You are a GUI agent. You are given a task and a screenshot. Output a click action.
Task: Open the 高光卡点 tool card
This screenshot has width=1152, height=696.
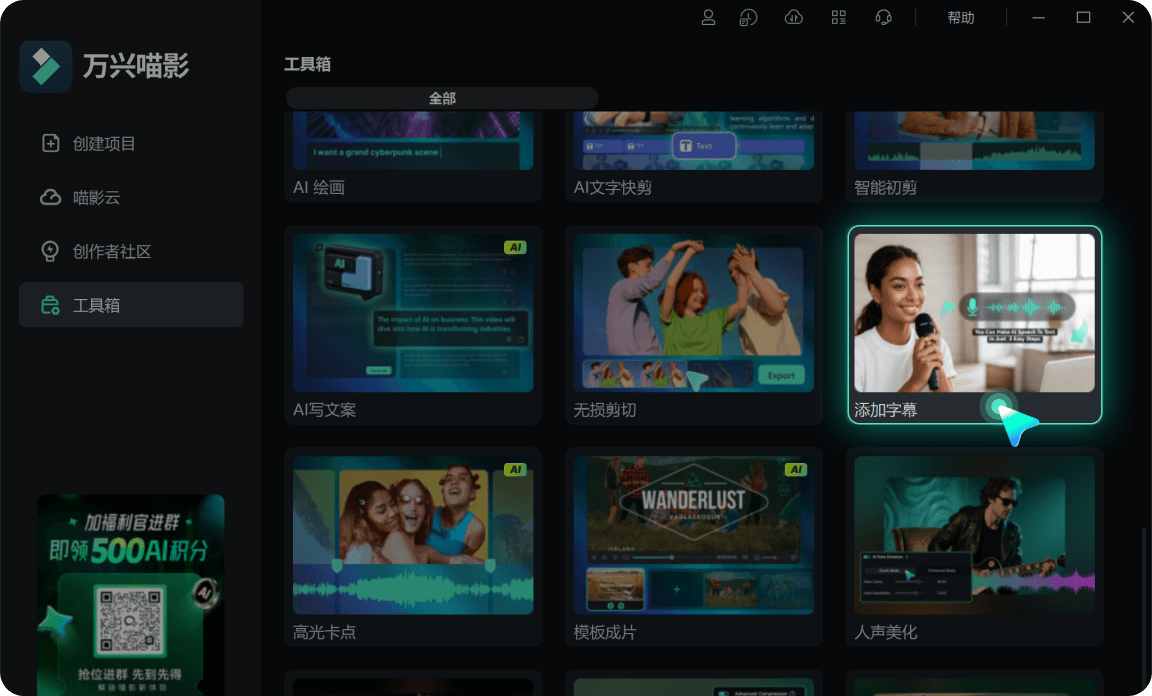[x=413, y=548]
